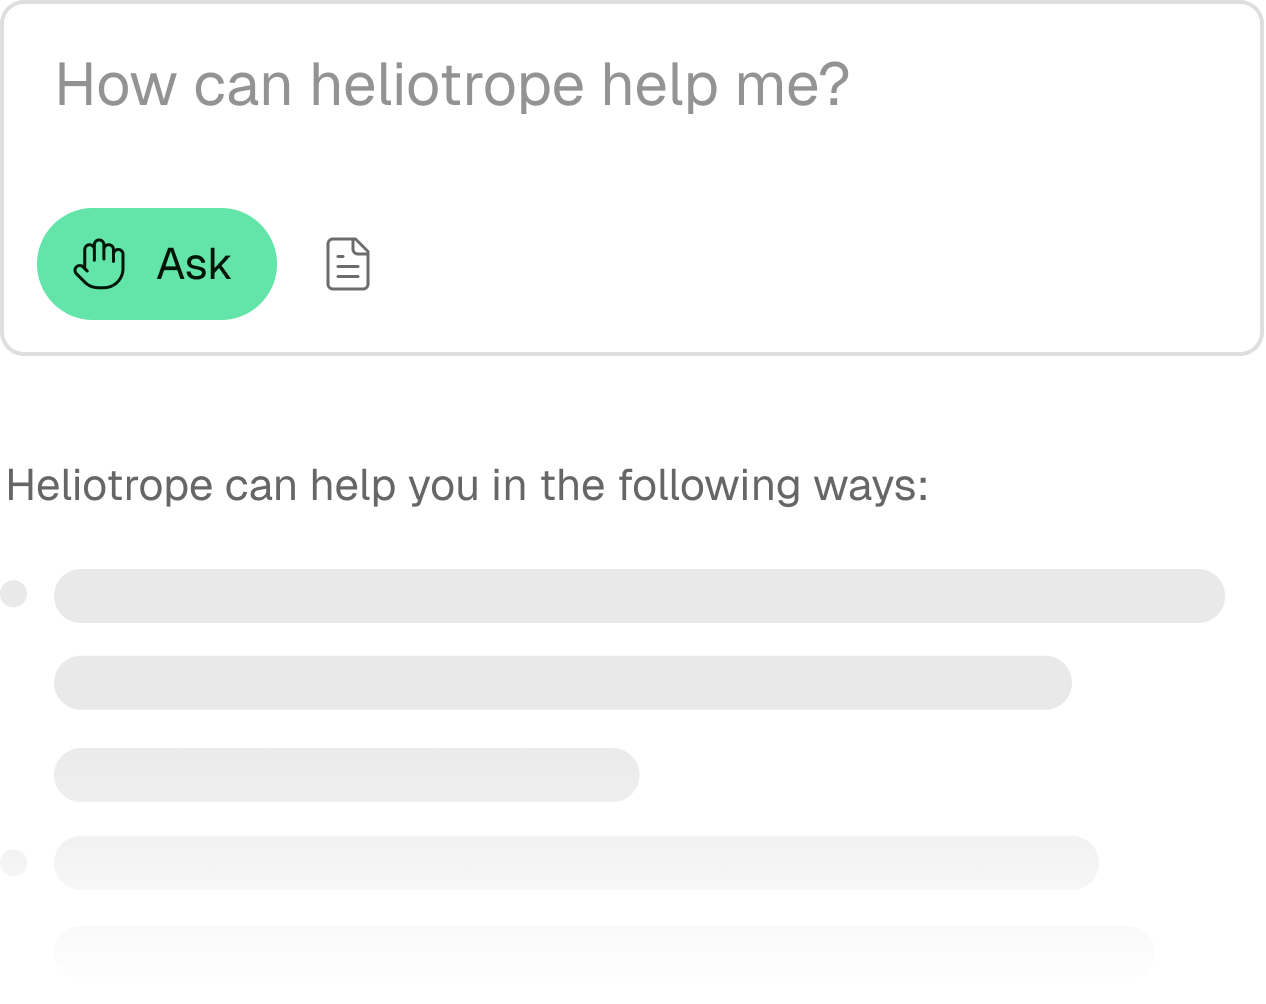
Task: Select the first loading placeholder line
Action: pos(639,596)
